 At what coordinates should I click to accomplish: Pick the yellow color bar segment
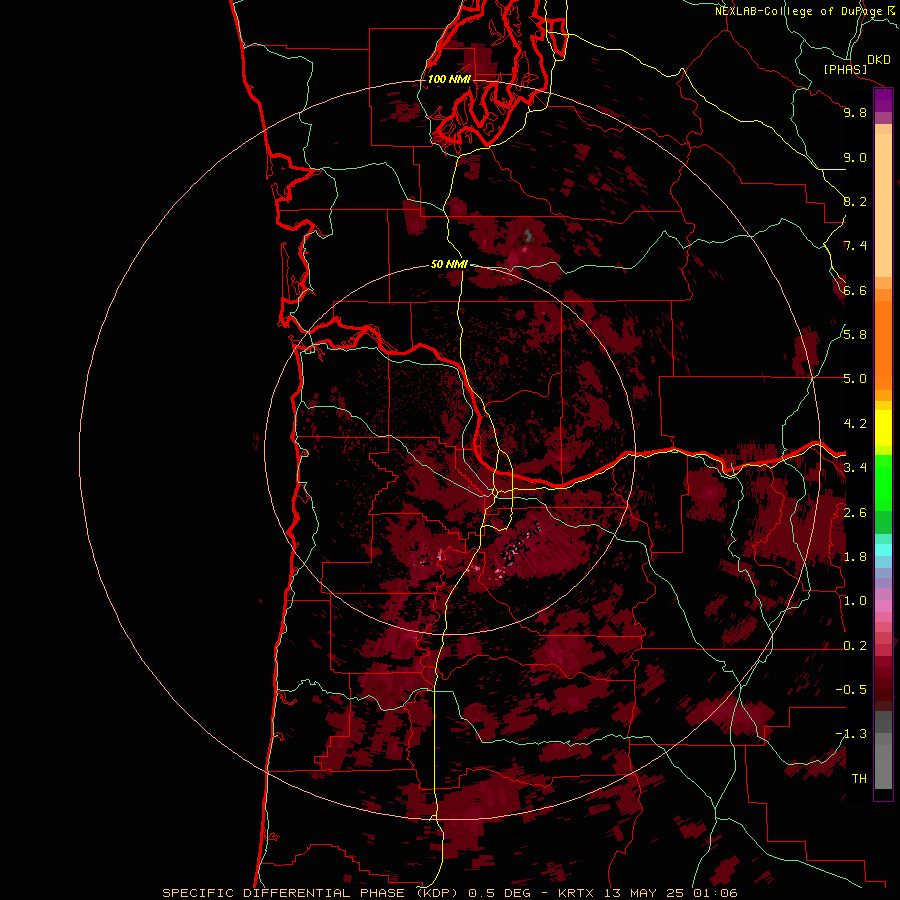(883, 428)
